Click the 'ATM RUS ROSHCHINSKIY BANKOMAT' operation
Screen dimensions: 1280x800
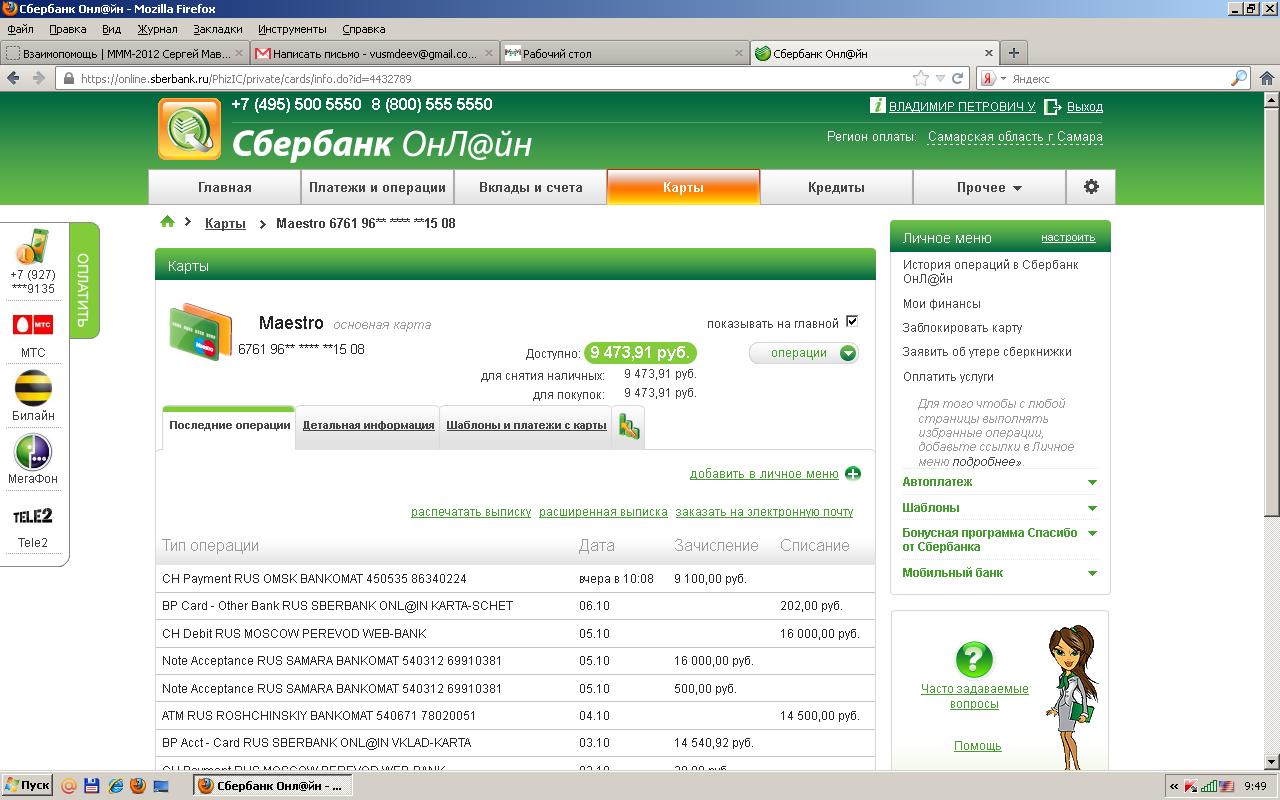(515, 716)
